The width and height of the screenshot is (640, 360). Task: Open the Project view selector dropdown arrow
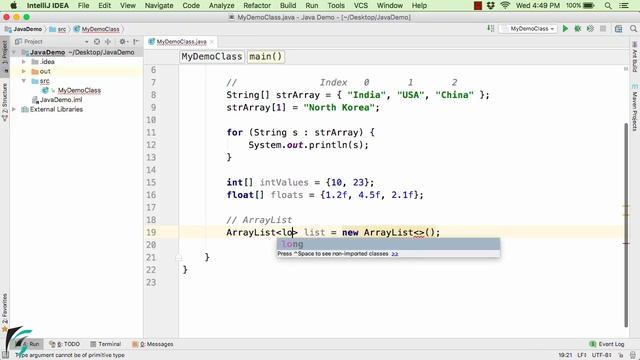87,42
